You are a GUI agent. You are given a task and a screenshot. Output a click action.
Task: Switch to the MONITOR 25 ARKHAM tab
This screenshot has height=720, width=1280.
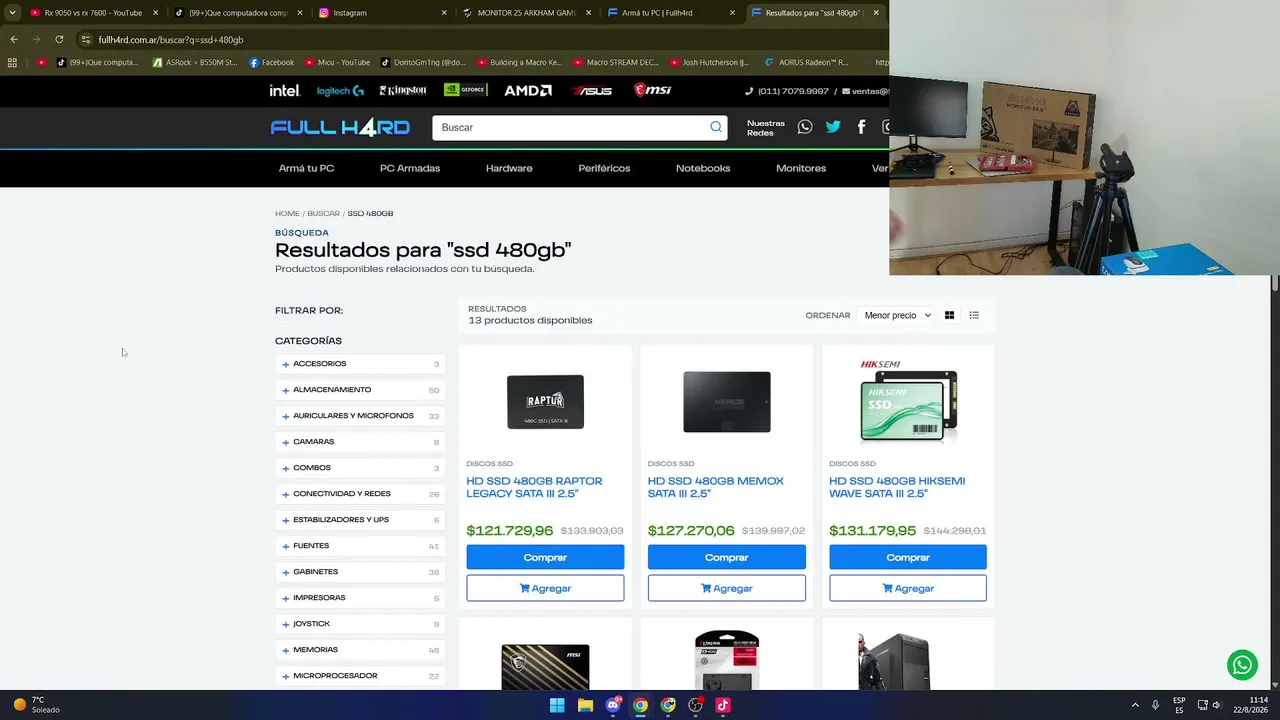pyautogui.click(x=526, y=13)
